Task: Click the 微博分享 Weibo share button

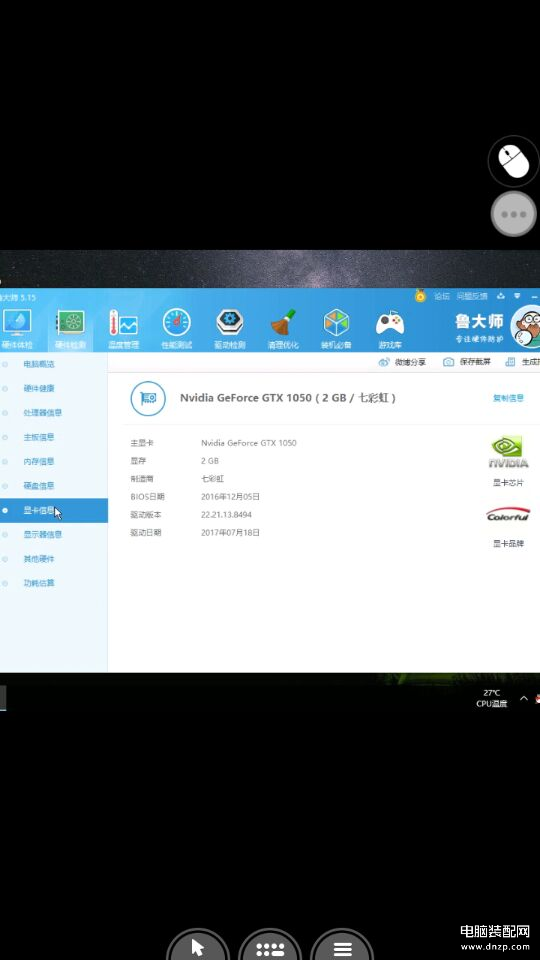Action: click(402, 362)
